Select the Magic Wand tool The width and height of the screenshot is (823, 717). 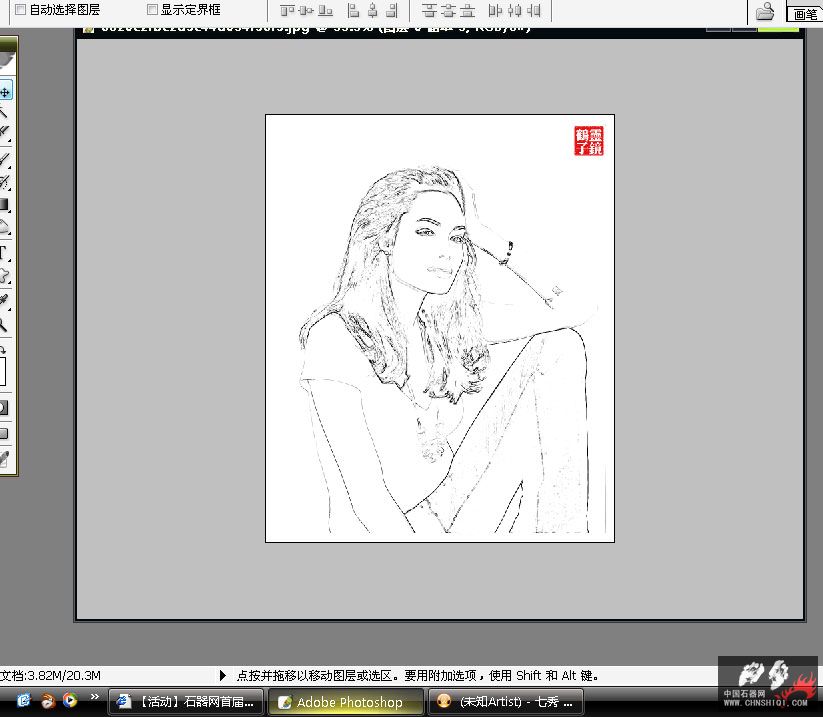[4, 111]
